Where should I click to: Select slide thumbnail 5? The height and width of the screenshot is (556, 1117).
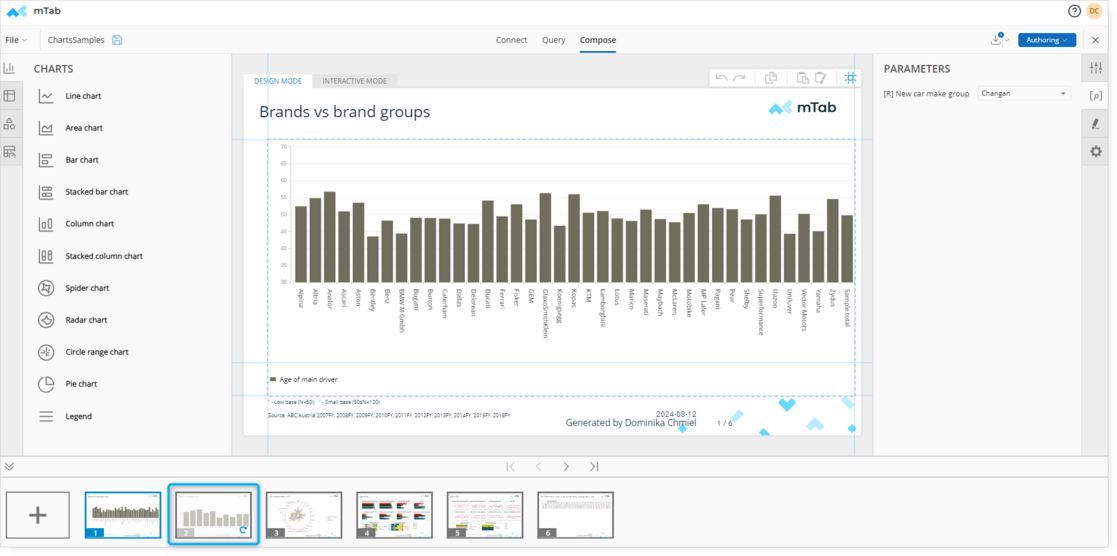[485, 515]
